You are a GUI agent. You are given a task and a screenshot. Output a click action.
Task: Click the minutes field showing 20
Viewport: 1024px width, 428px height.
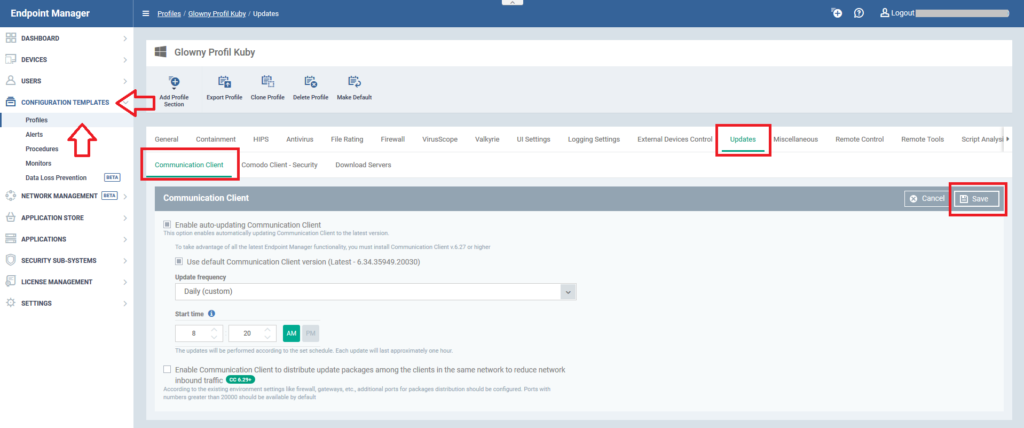247,333
